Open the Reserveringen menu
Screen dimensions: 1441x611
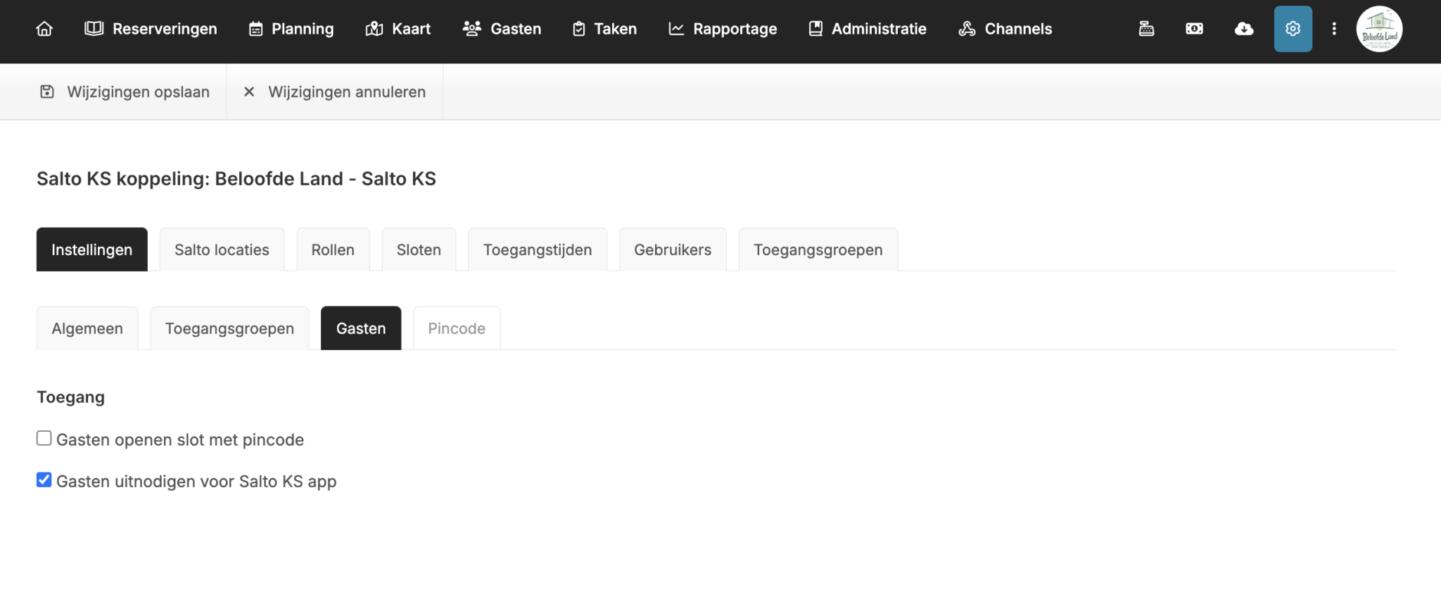click(151, 29)
